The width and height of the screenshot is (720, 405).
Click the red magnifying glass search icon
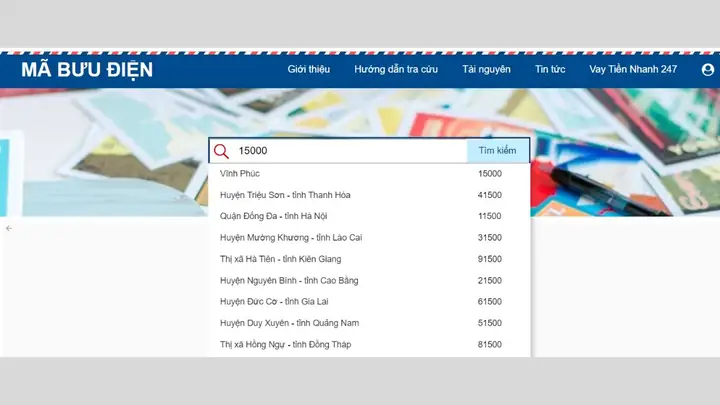click(x=221, y=151)
